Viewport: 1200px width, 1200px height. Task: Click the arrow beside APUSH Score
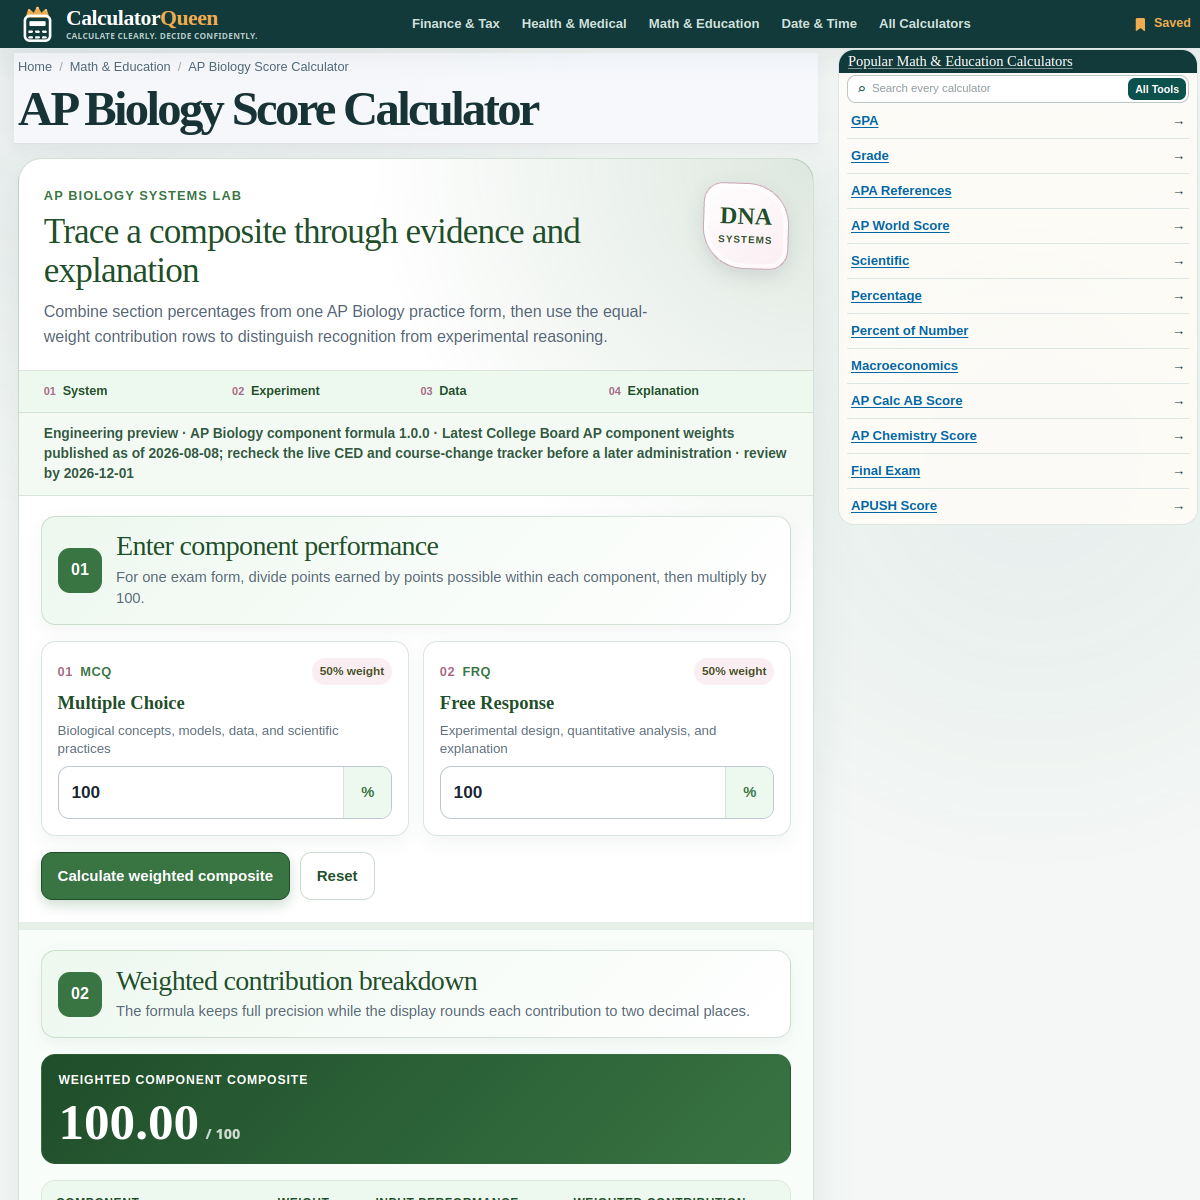coord(1178,507)
